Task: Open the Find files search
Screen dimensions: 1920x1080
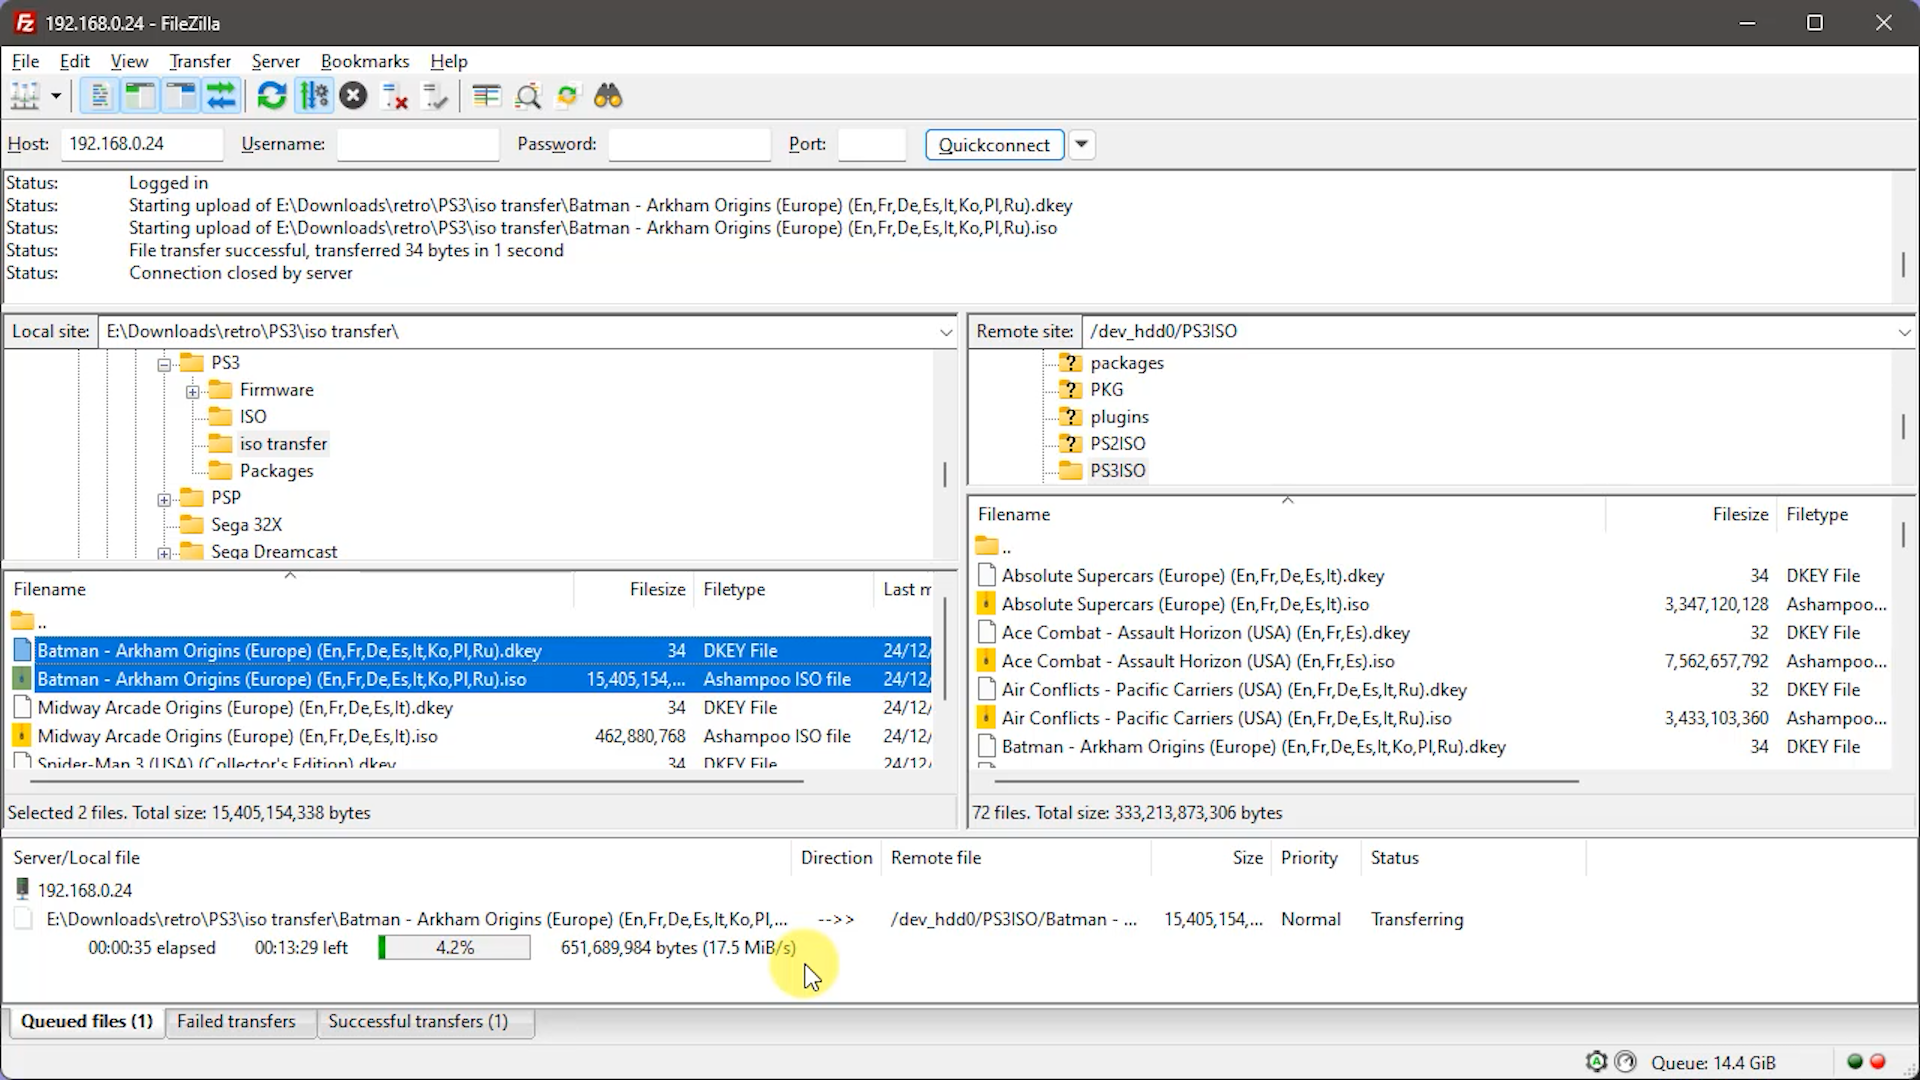Action: point(608,95)
